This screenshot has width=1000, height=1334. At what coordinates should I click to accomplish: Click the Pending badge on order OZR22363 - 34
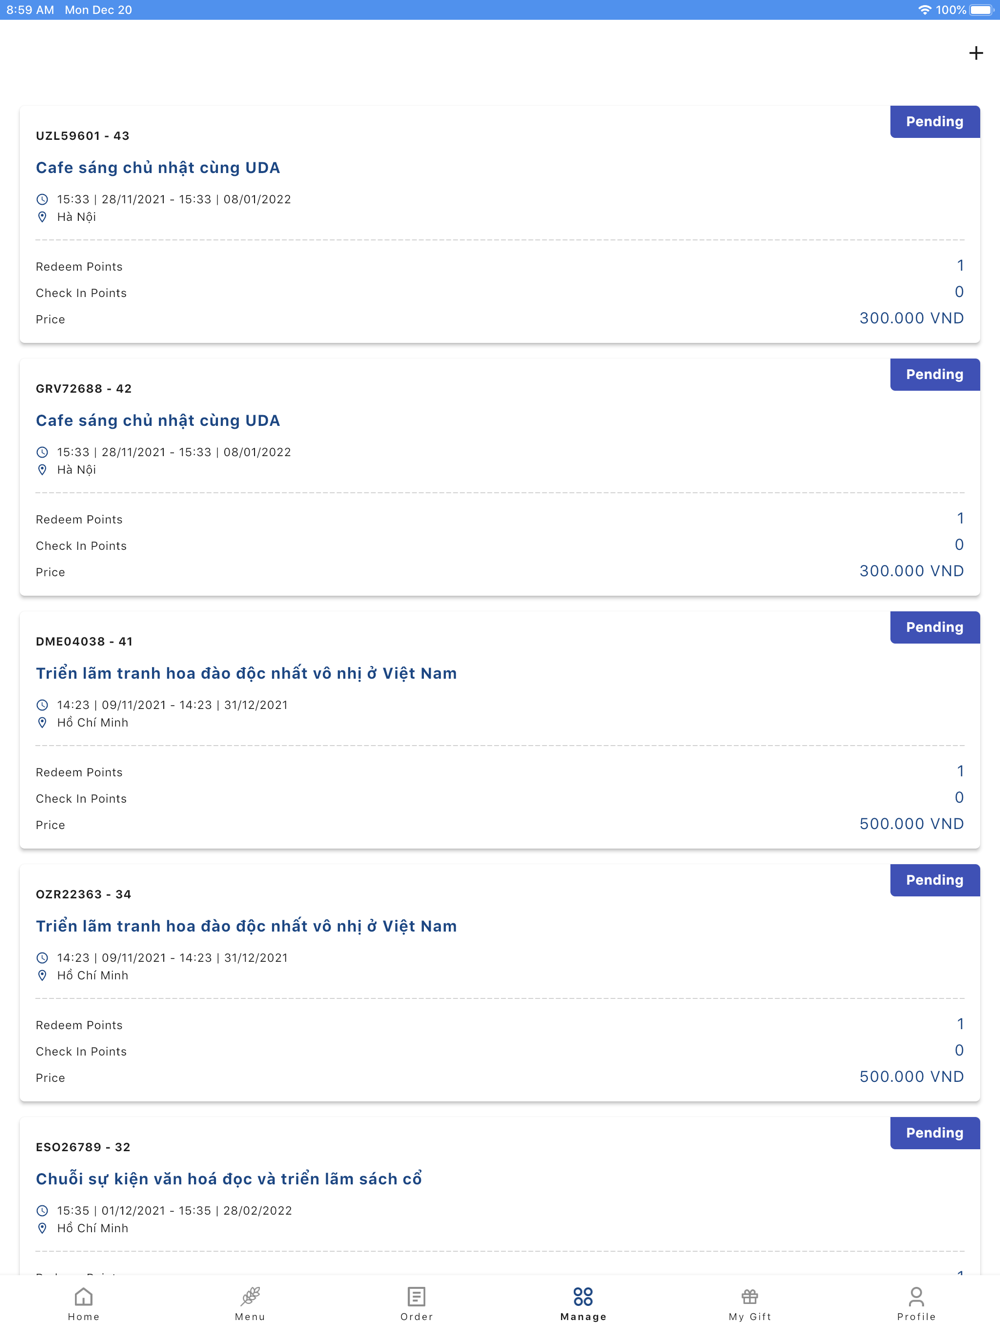coord(935,881)
